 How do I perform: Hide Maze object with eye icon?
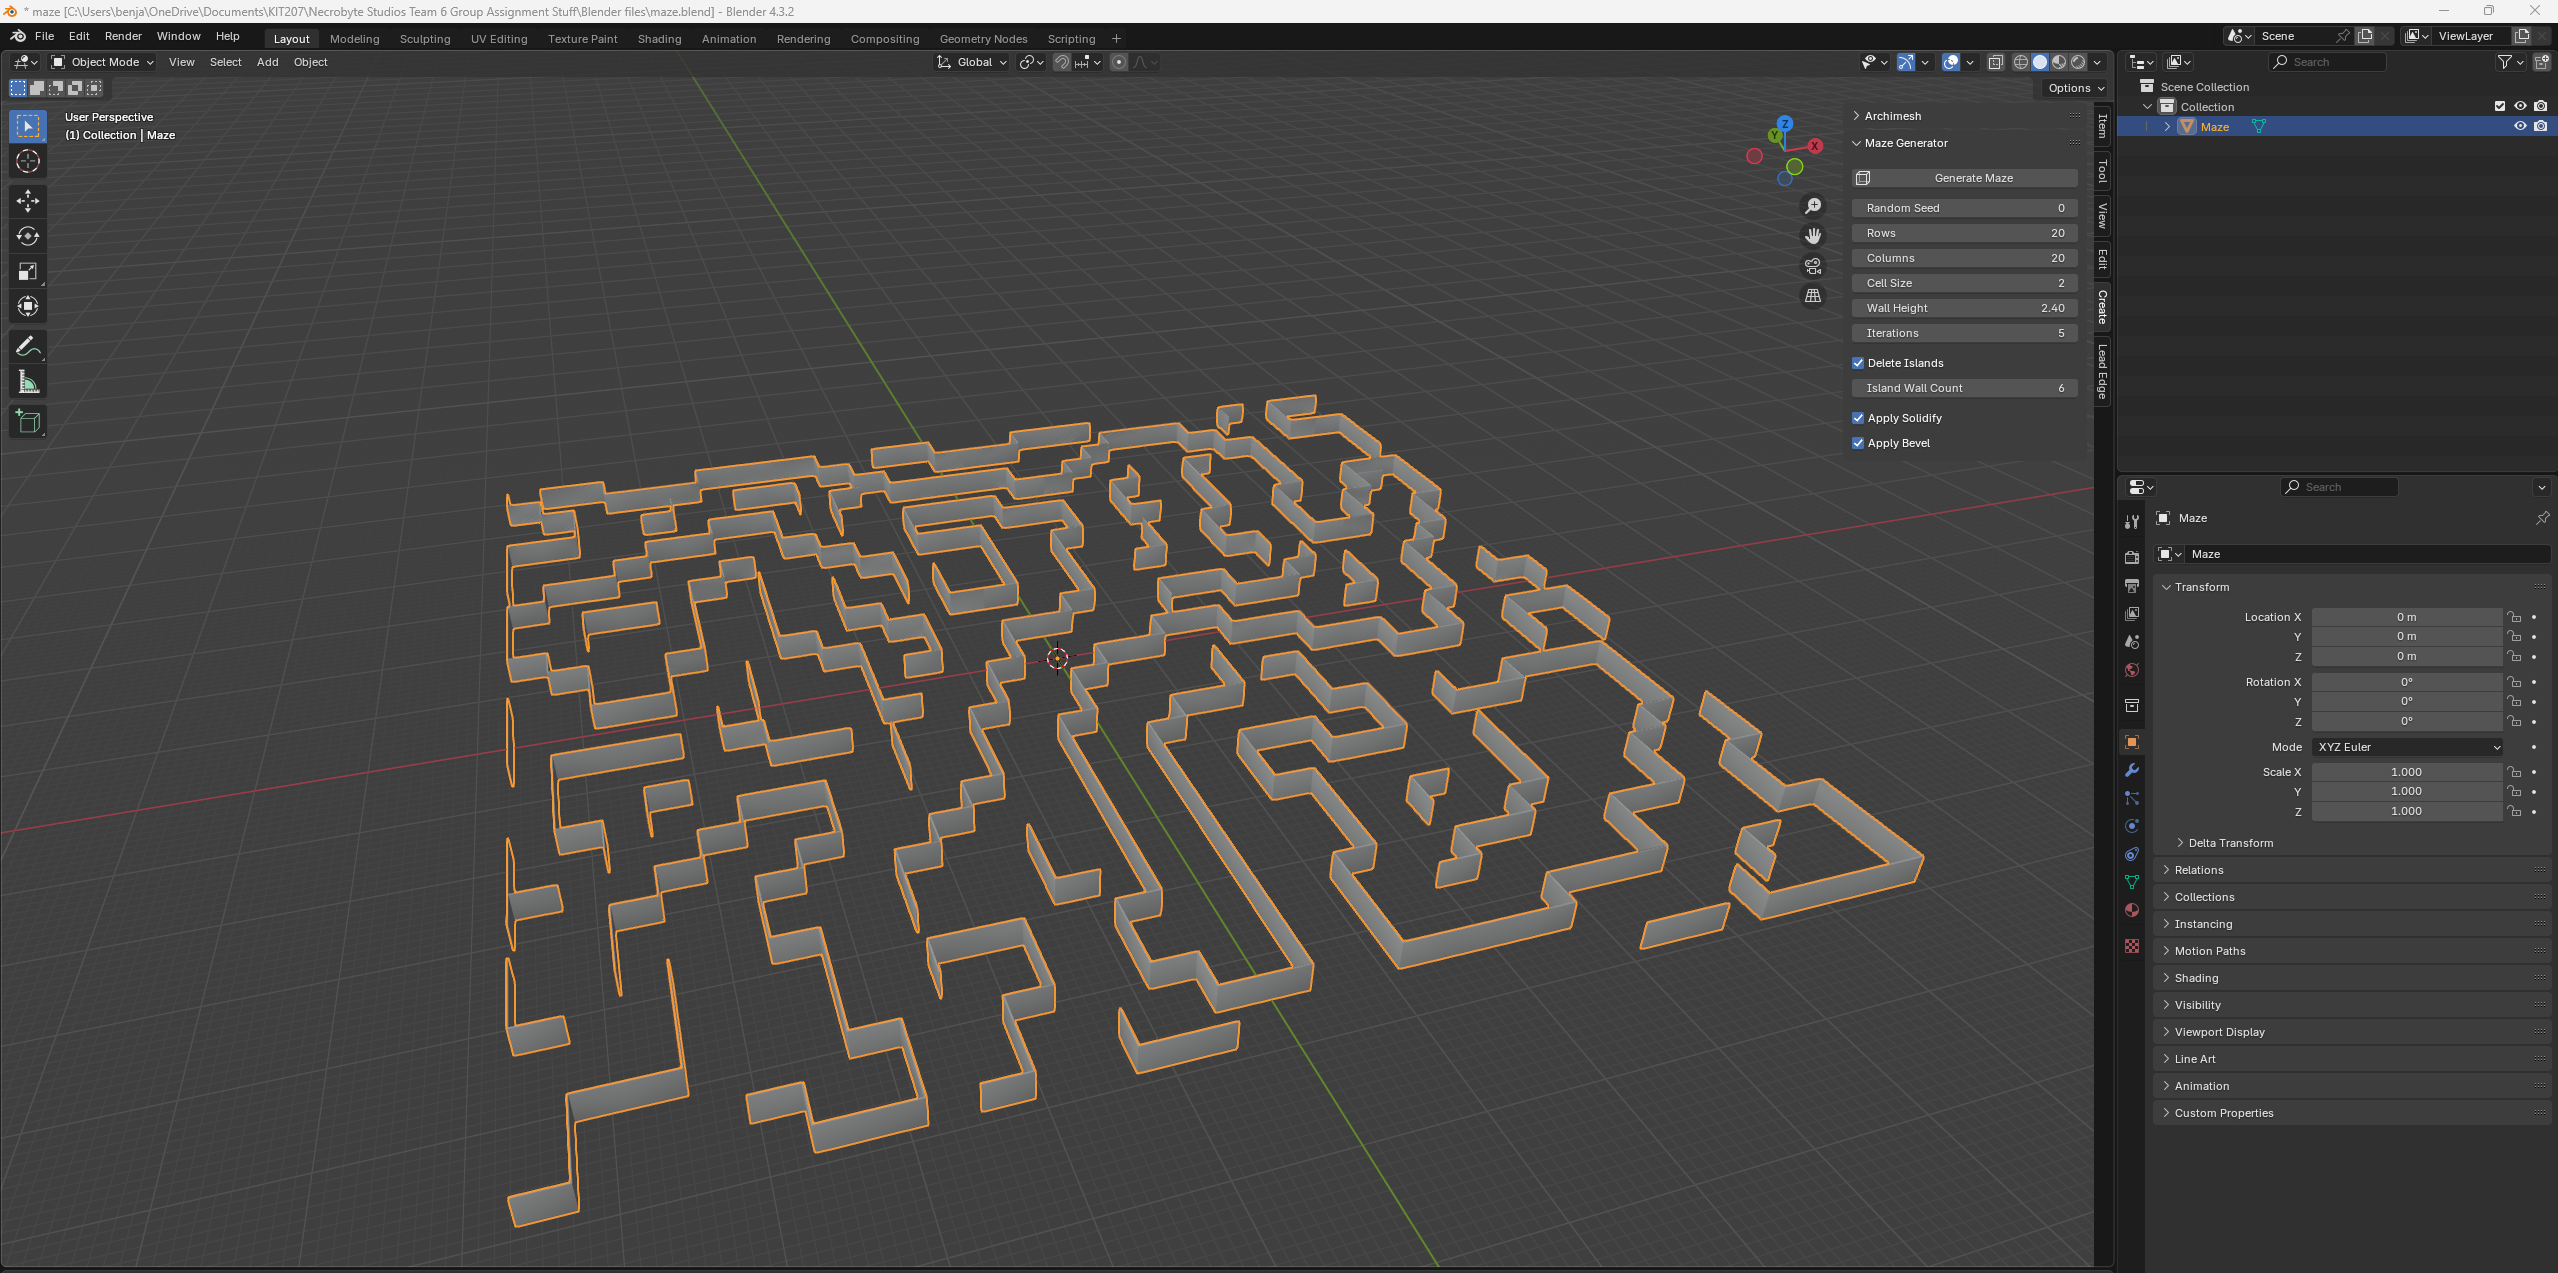2520,126
